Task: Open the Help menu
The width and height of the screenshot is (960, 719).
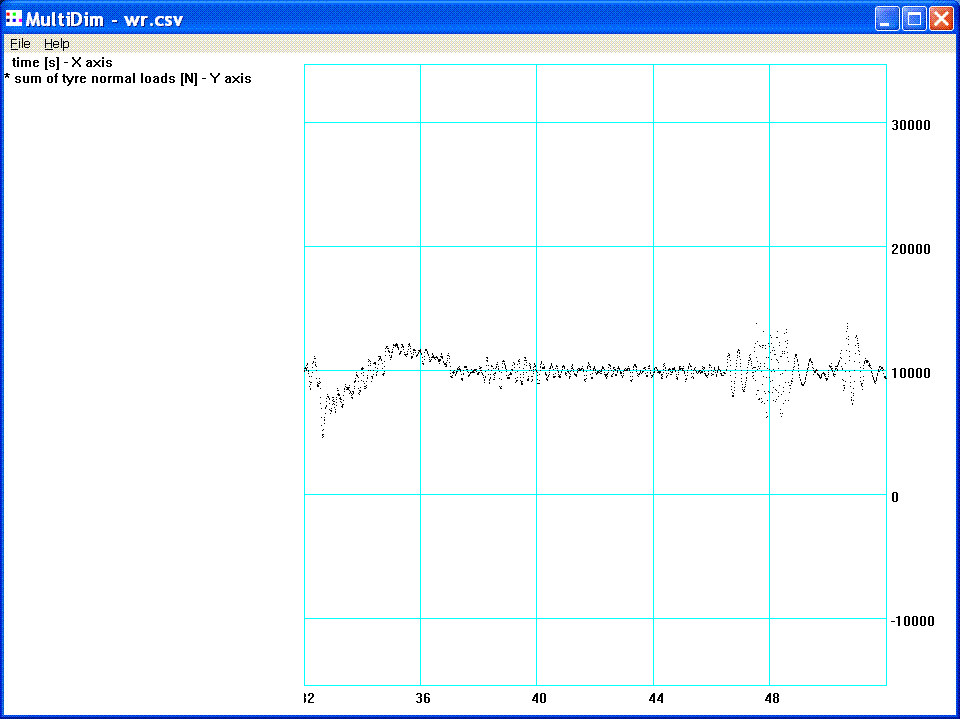Action: 56,43
